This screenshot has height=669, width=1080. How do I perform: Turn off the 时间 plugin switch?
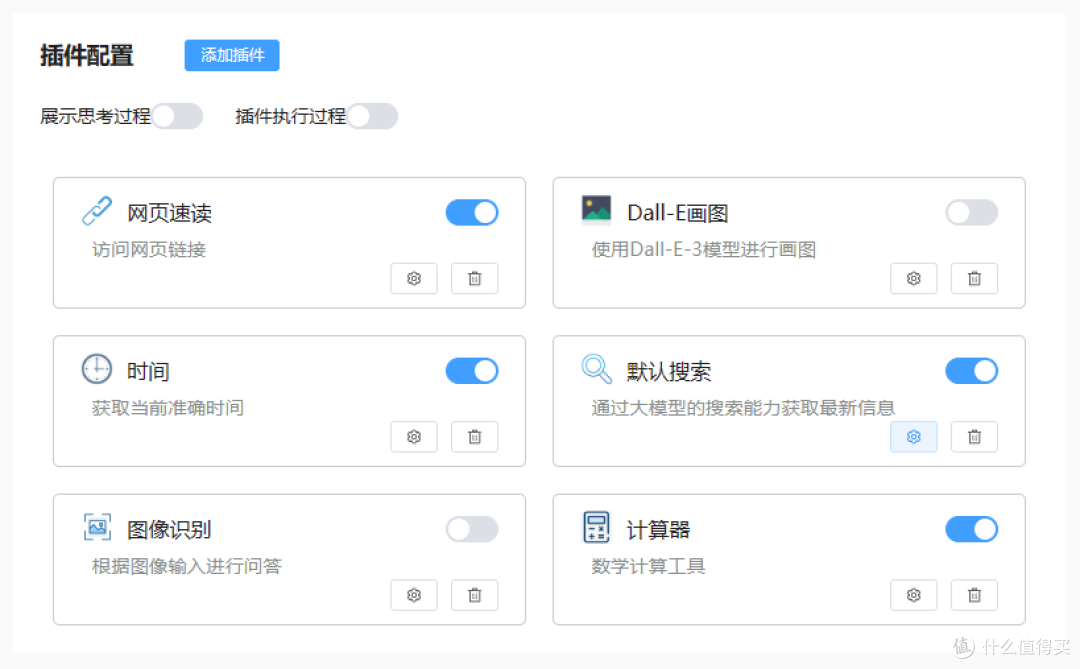pos(472,371)
